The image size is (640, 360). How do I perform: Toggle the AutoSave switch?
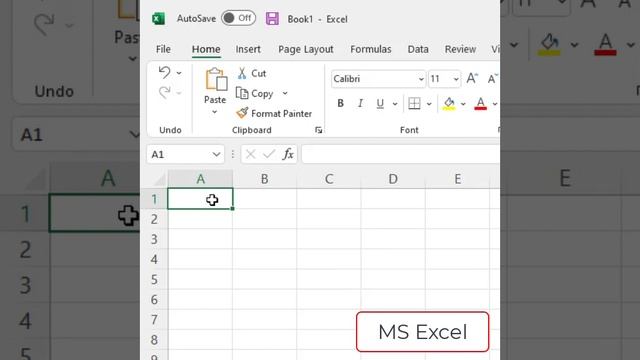(238, 18)
